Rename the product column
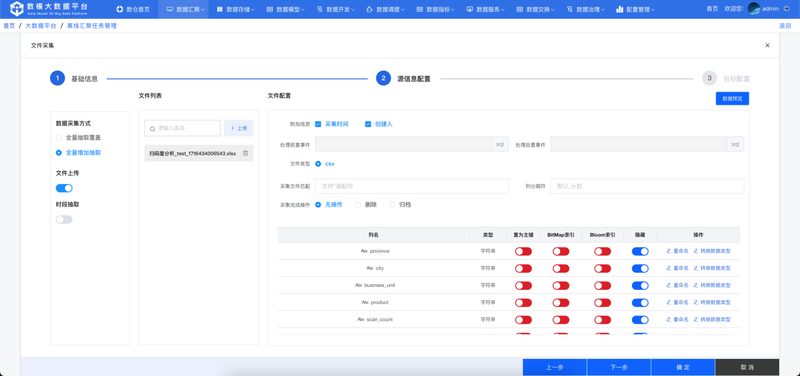Image resolution: width=800 pixels, height=376 pixels. 678,302
